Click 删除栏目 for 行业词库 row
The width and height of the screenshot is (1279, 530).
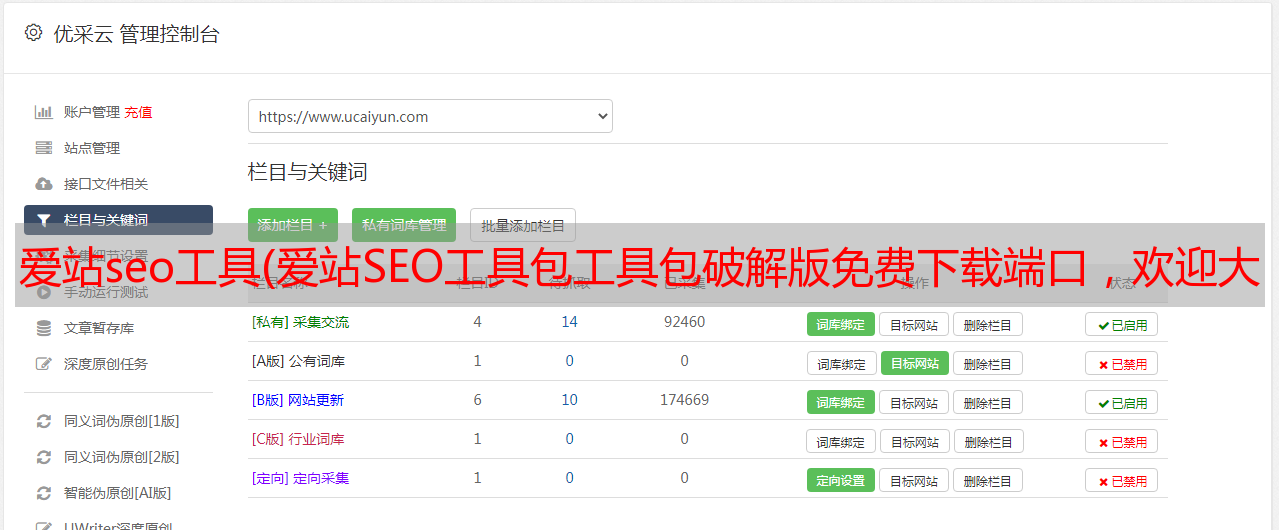988,441
